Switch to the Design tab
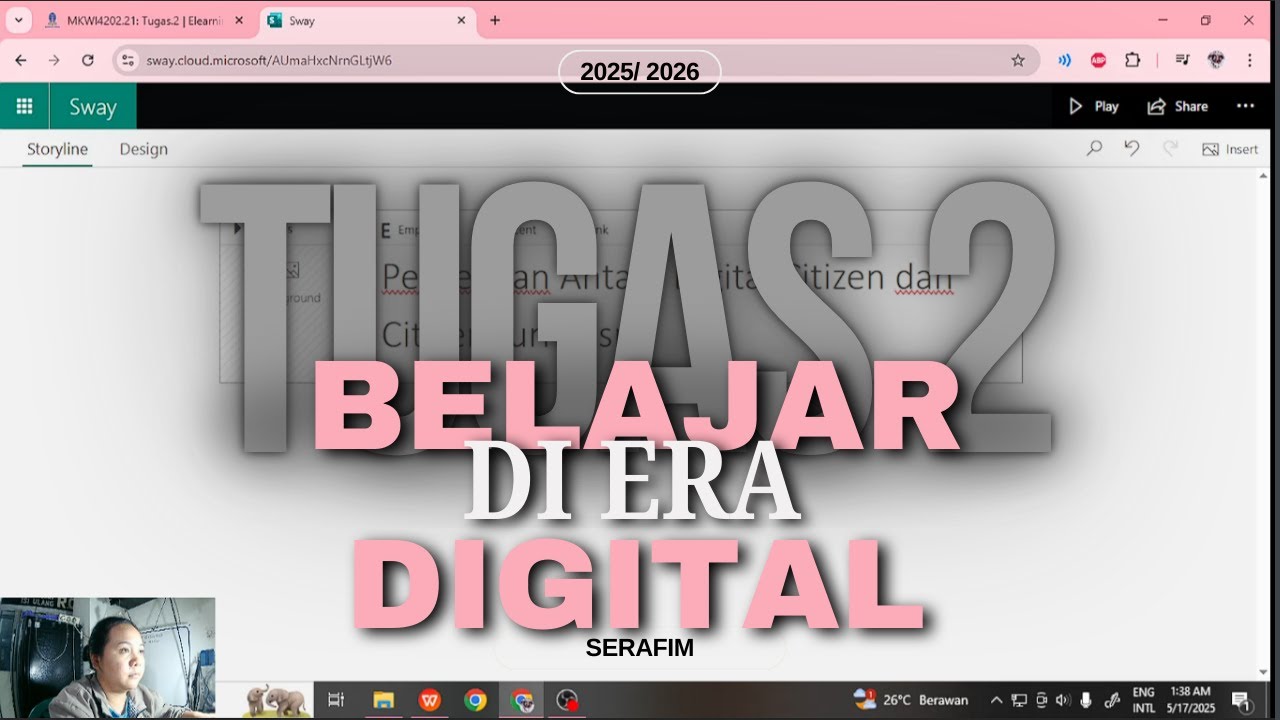Screen dimensions: 1280x720 click(x=143, y=149)
